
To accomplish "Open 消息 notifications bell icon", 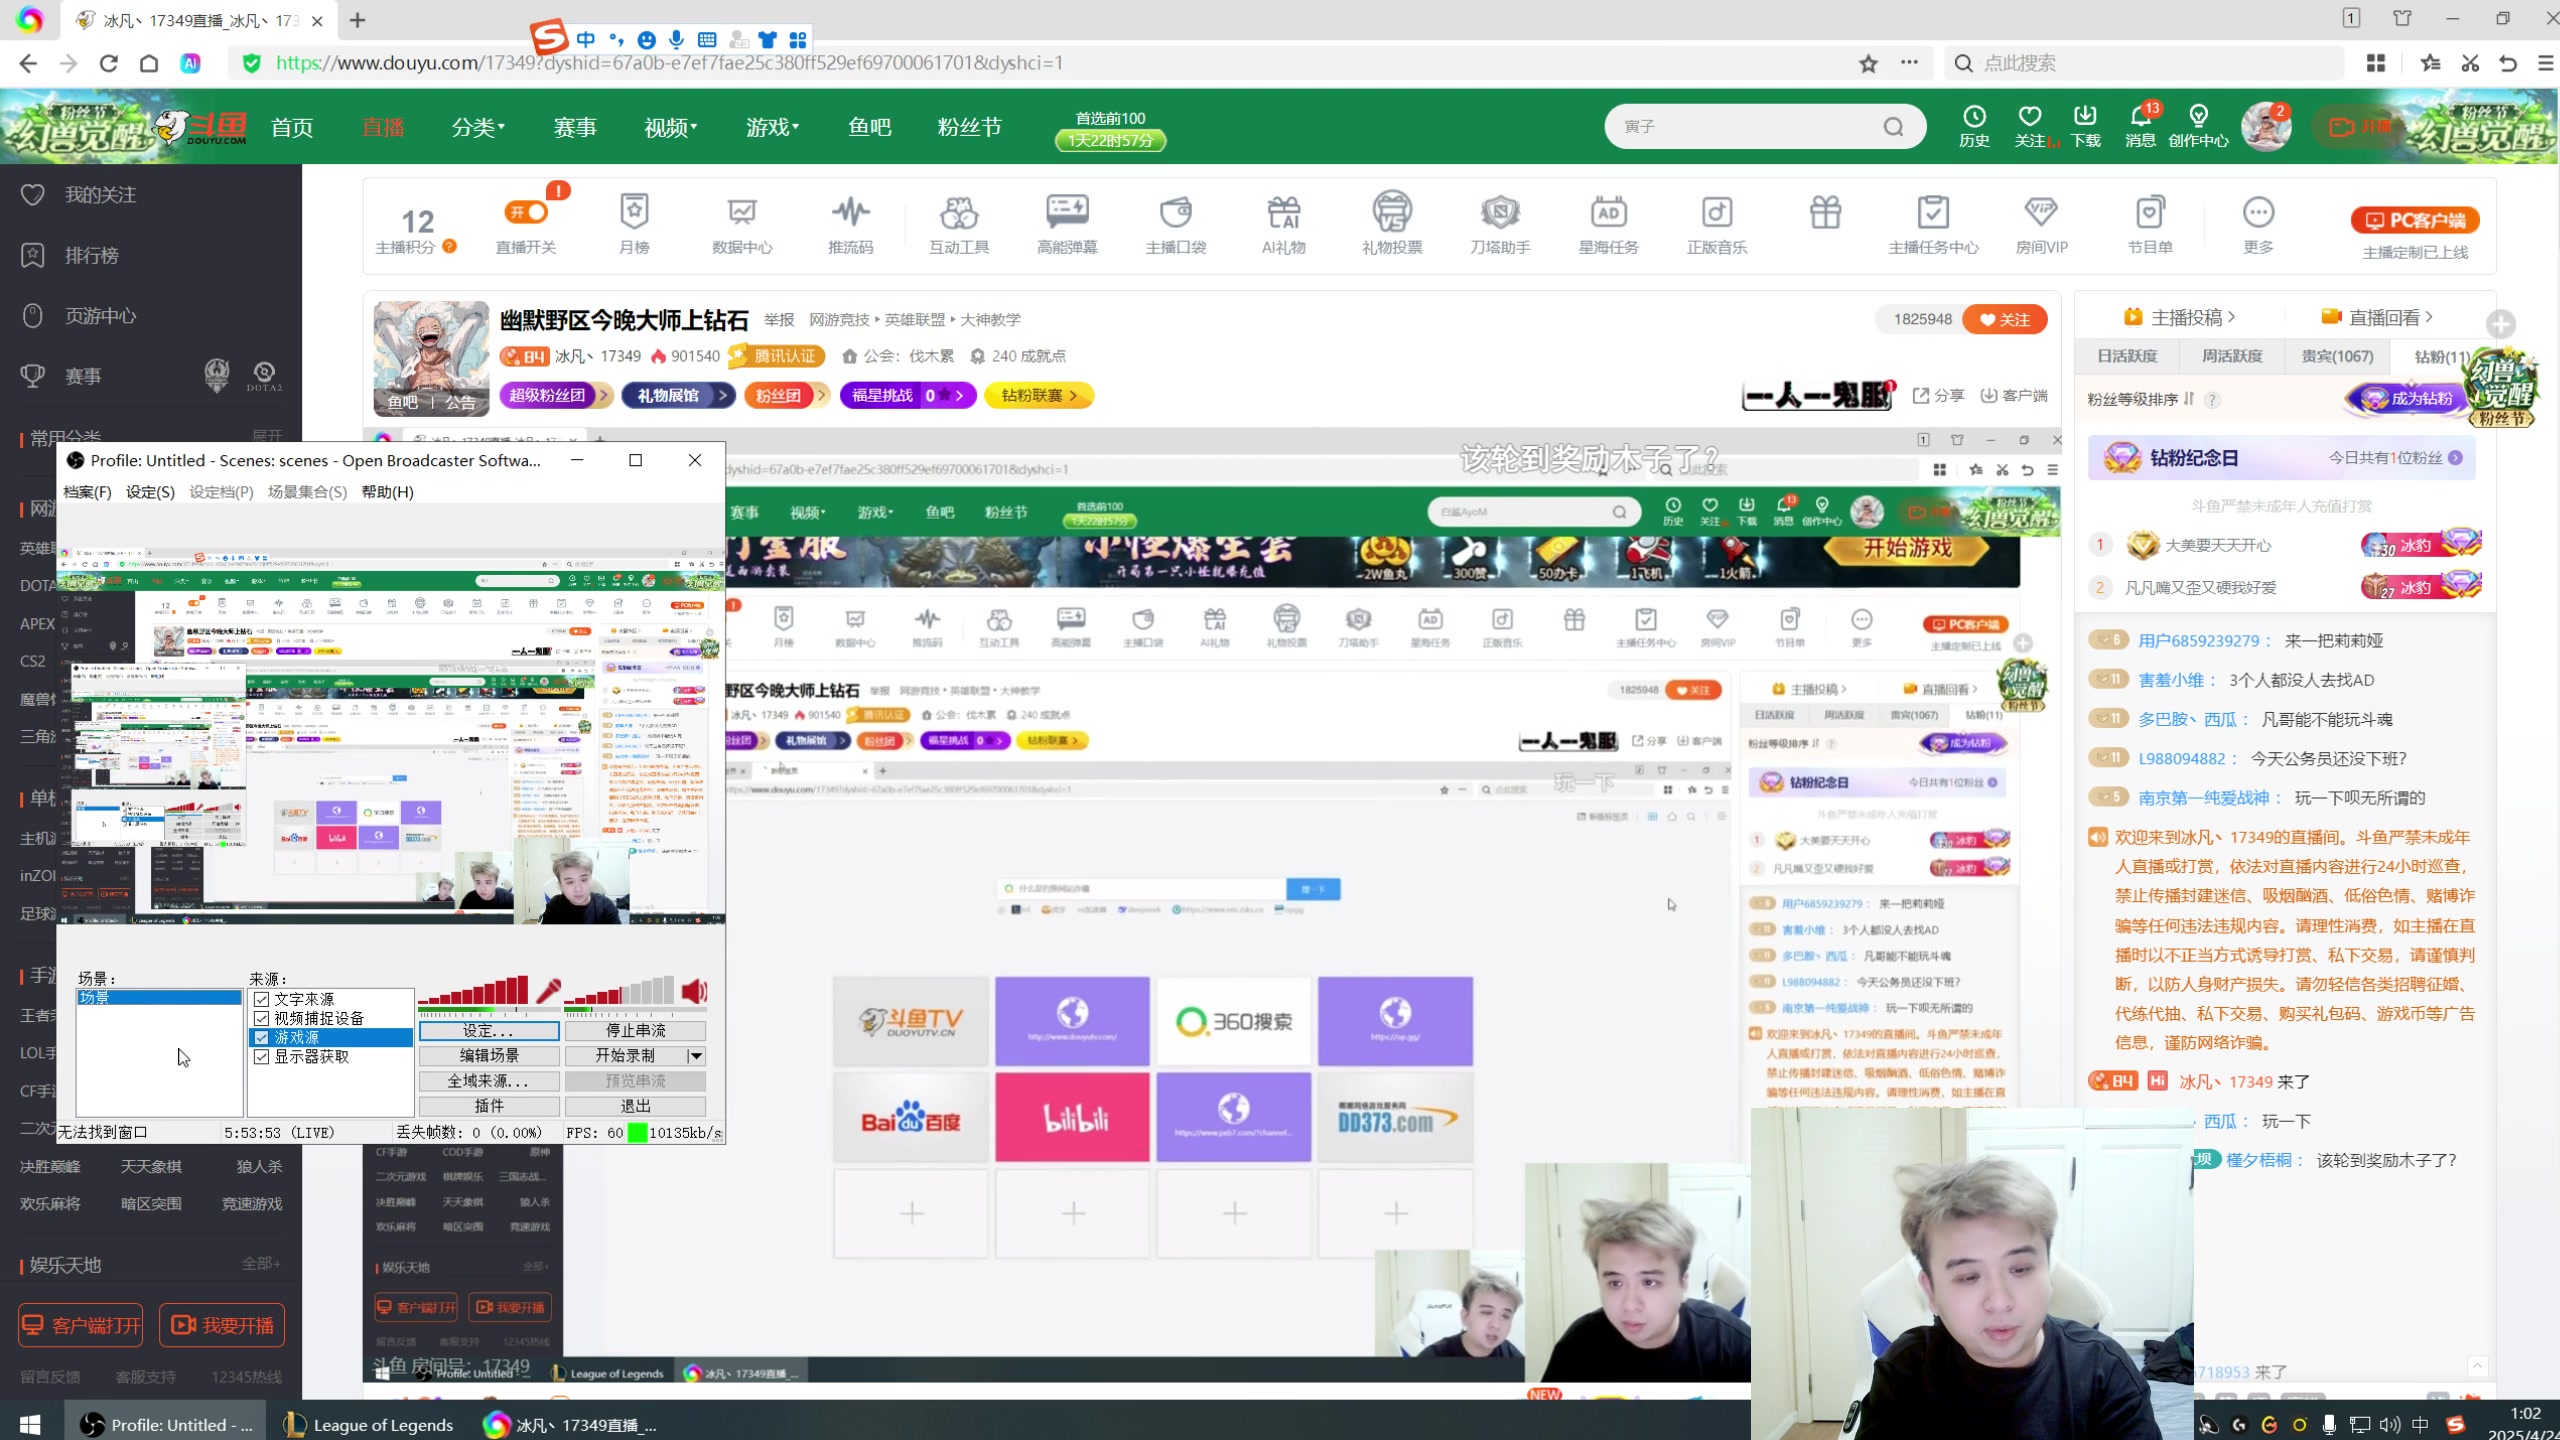I will click(2140, 127).
